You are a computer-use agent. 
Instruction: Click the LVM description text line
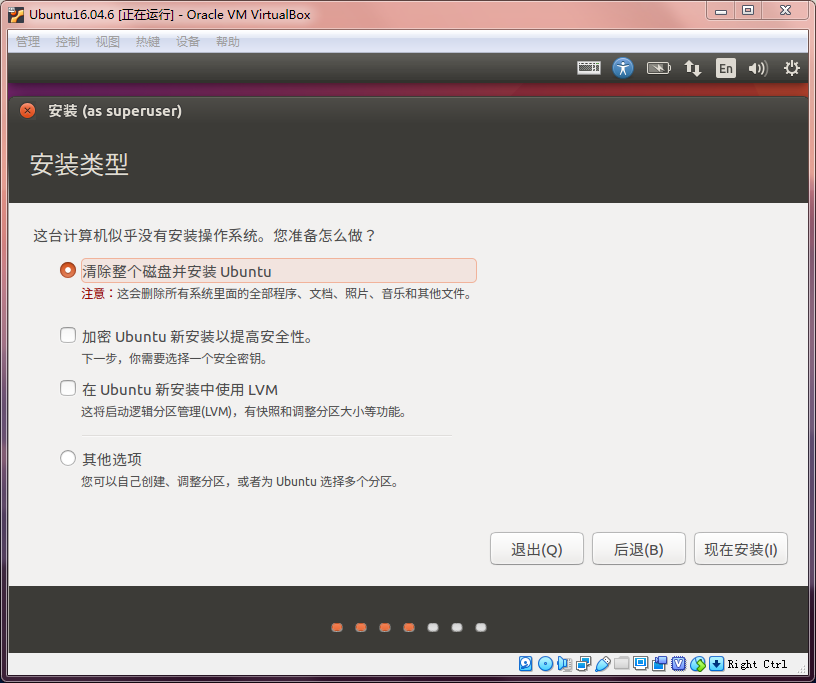point(244,412)
